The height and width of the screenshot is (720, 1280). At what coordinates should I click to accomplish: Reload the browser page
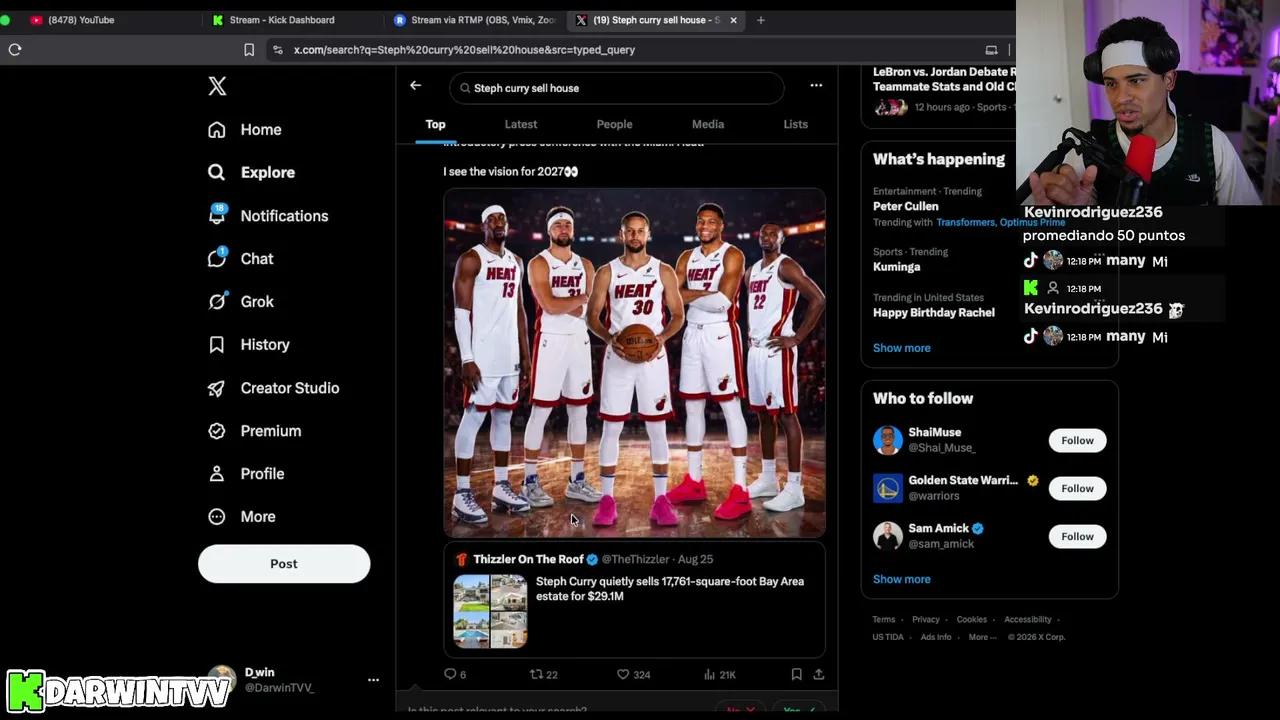point(15,50)
